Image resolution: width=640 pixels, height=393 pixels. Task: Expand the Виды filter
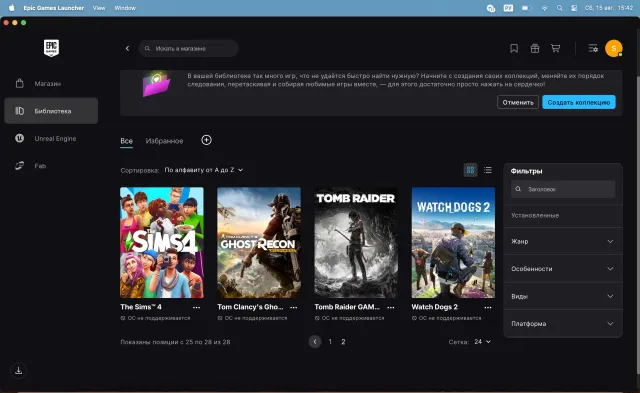point(563,296)
